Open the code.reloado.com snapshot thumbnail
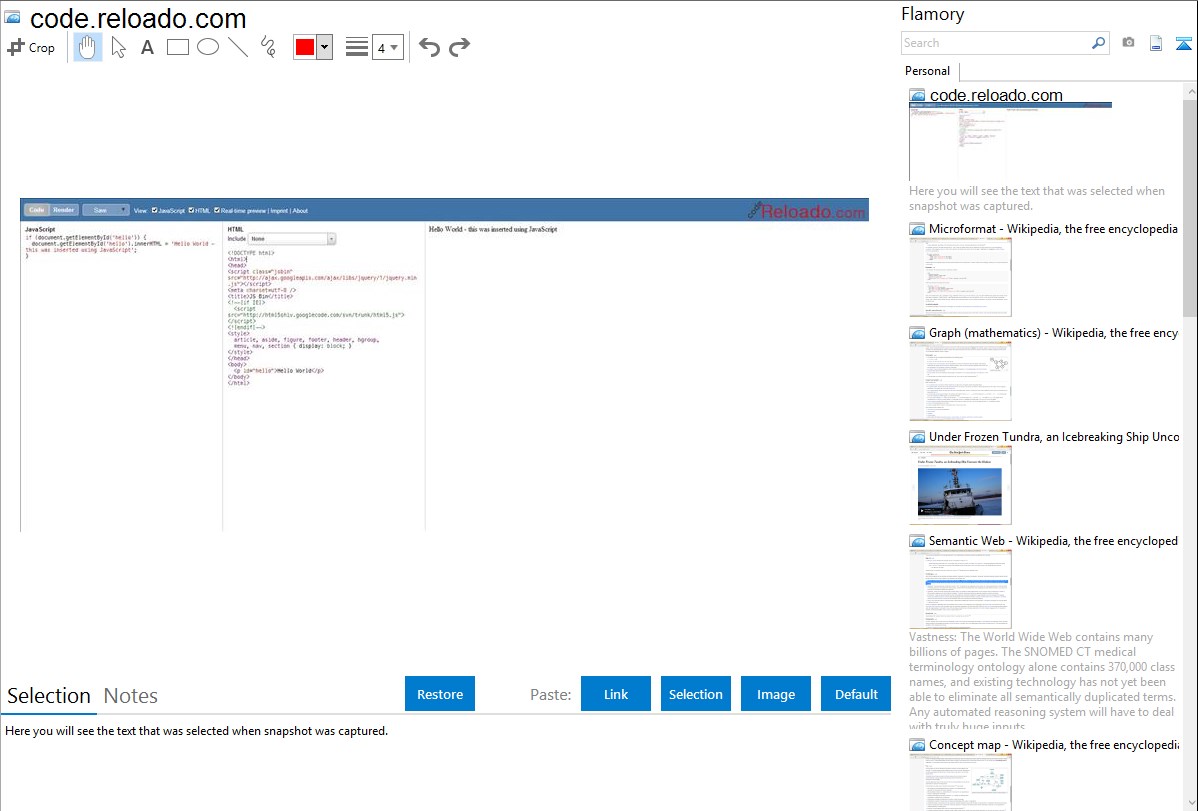The image size is (1198, 811). 1010,142
